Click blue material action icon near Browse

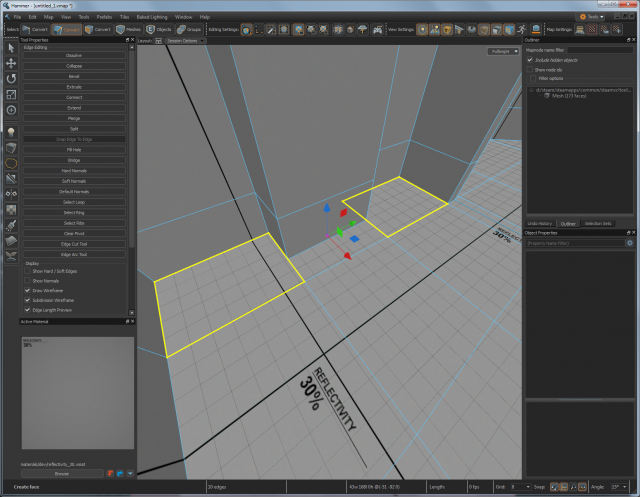pyautogui.click(x=120, y=473)
